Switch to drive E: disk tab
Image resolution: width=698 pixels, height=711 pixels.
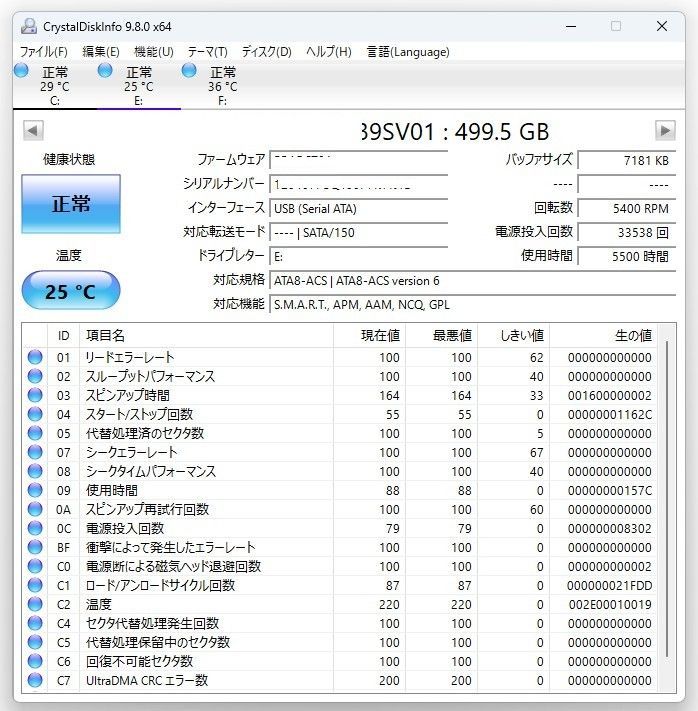(x=138, y=86)
